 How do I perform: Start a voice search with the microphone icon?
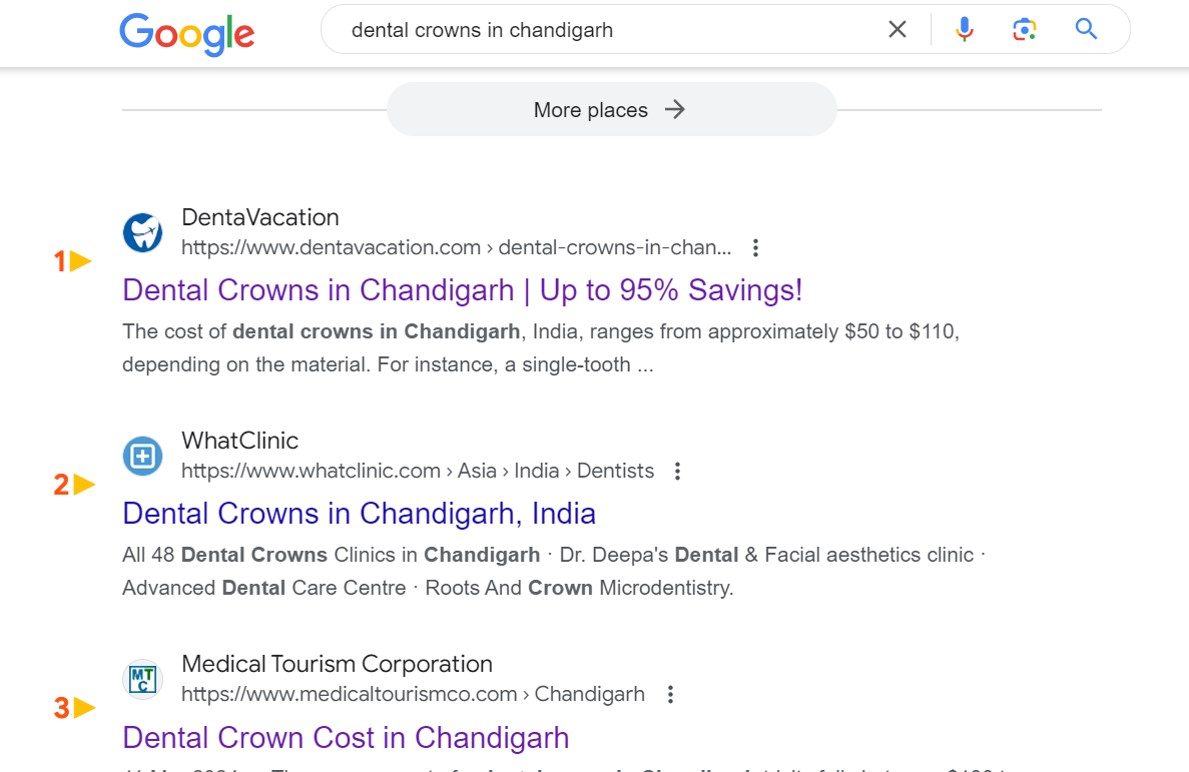point(963,29)
